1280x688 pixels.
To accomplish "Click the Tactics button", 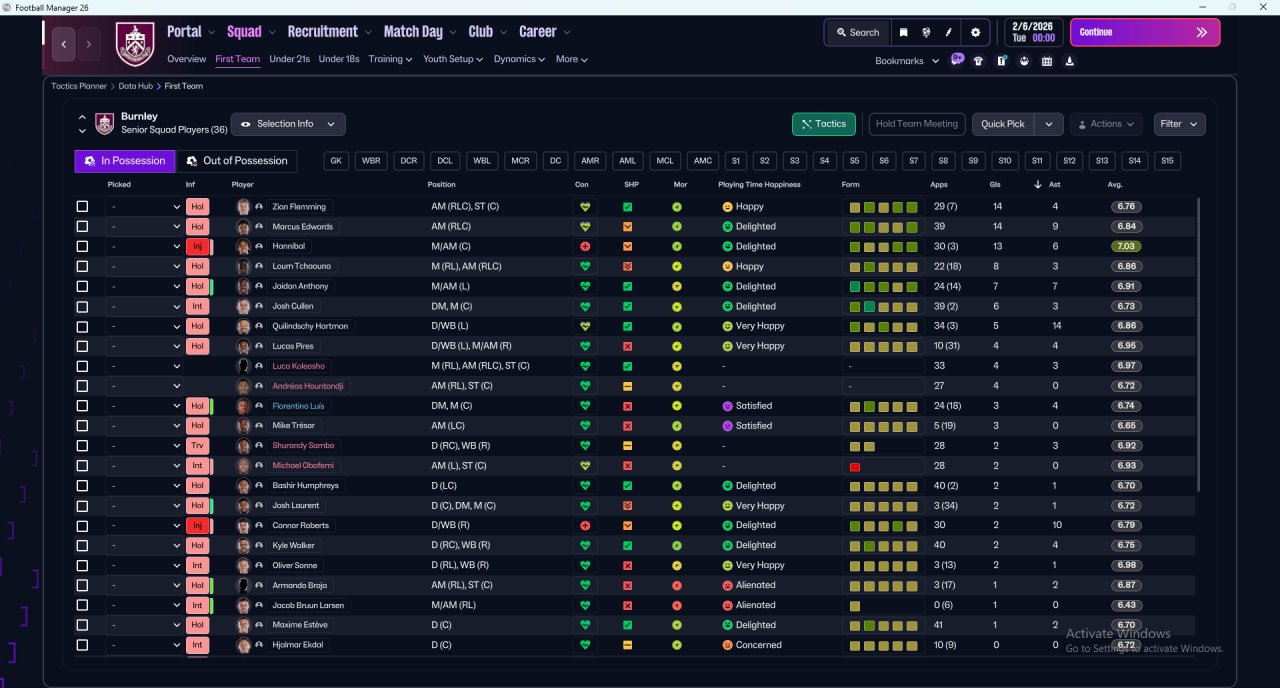I will pyautogui.click(x=824, y=124).
